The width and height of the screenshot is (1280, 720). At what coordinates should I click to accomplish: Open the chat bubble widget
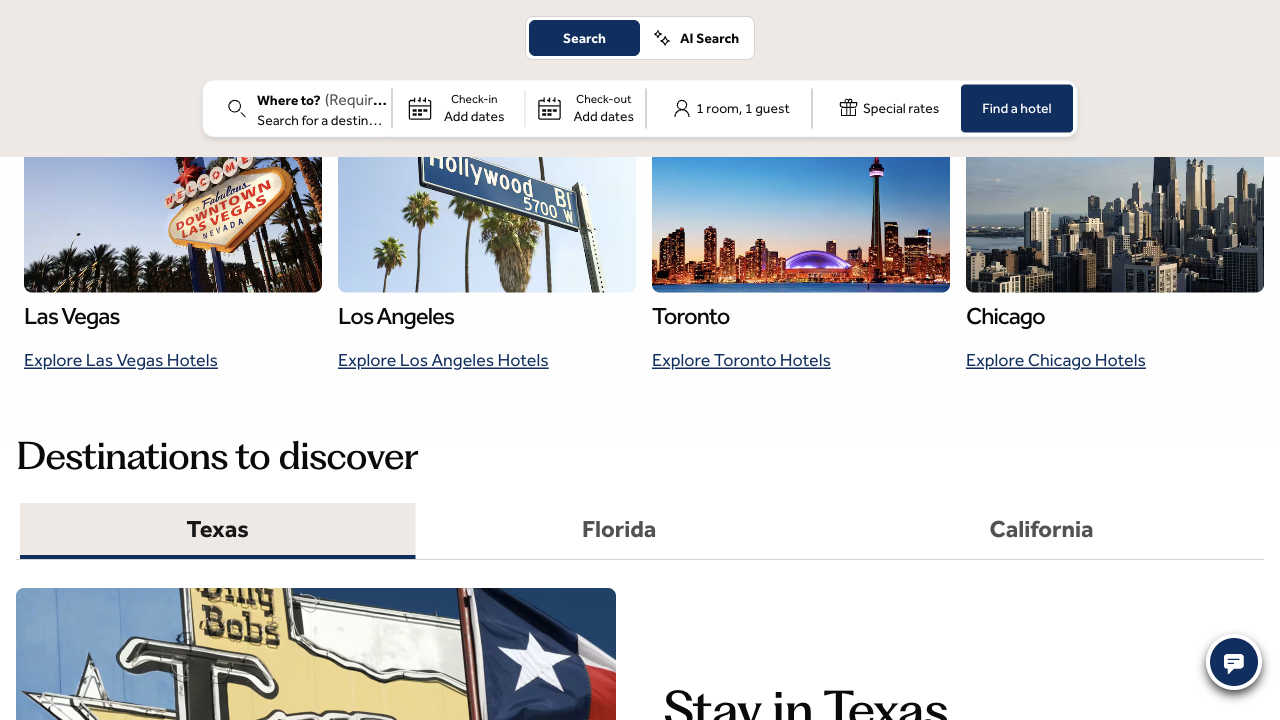(x=1234, y=662)
